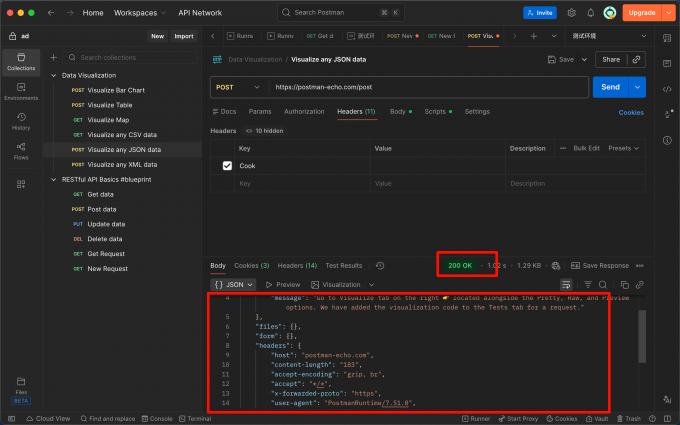680x425 pixels.
Task: Open the Environments sidebar panel
Action: point(21,92)
